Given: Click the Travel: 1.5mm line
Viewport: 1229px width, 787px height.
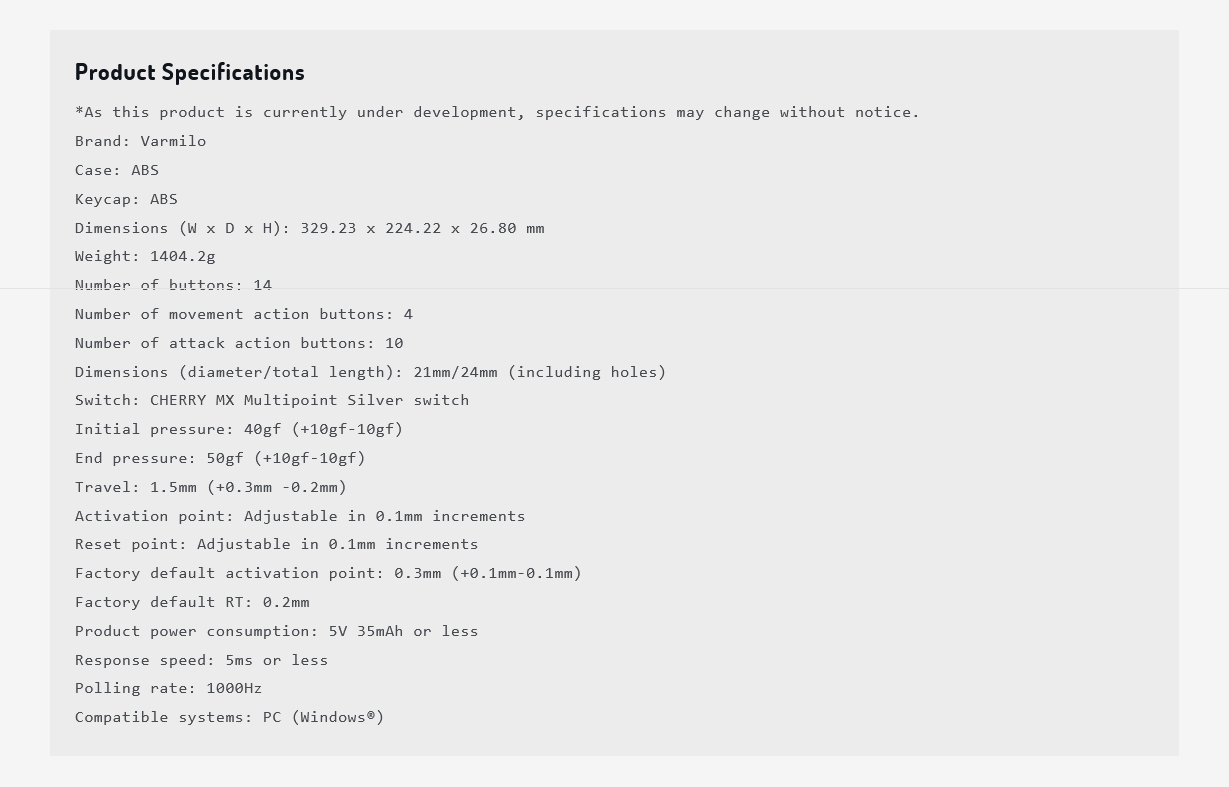Looking at the screenshot, I should tap(211, 487).
